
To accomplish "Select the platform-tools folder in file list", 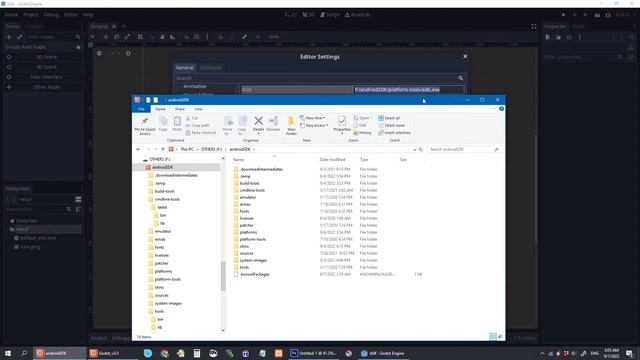I will pos(253,239).
